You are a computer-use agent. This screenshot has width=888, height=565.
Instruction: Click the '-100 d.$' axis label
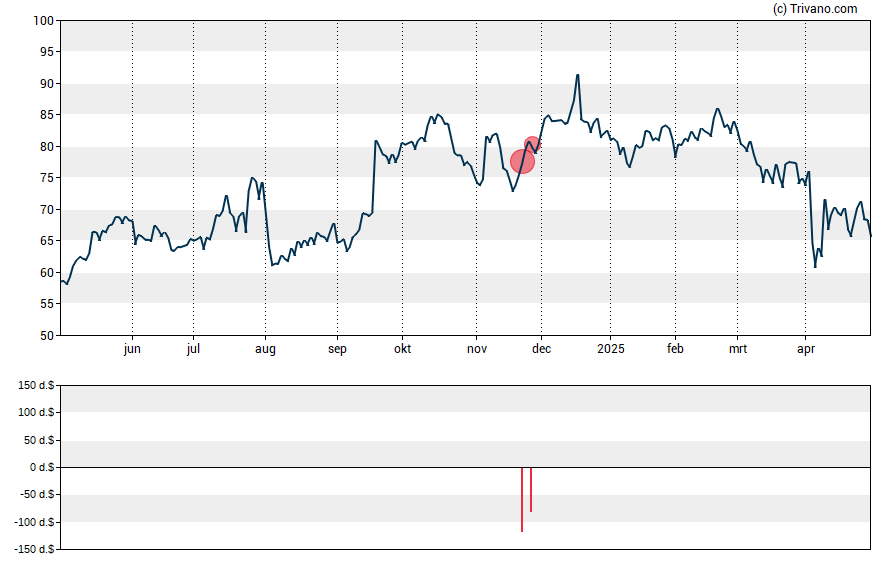35,522
